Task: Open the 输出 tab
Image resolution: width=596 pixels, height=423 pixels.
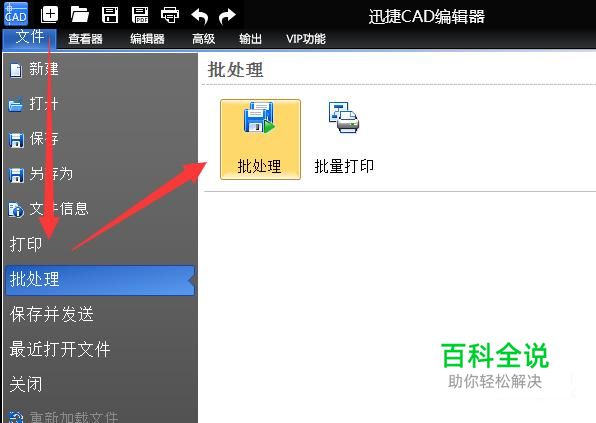Action: point(250,39)
